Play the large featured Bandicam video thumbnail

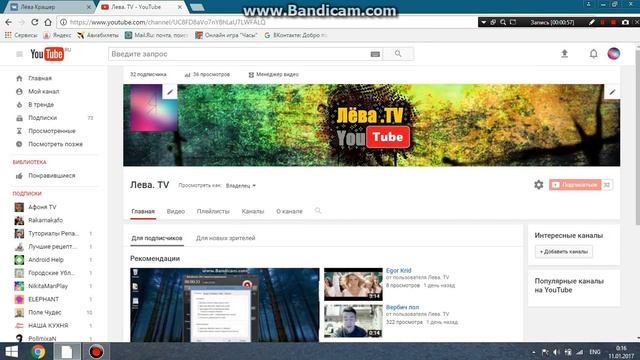[x=224, y=304]
